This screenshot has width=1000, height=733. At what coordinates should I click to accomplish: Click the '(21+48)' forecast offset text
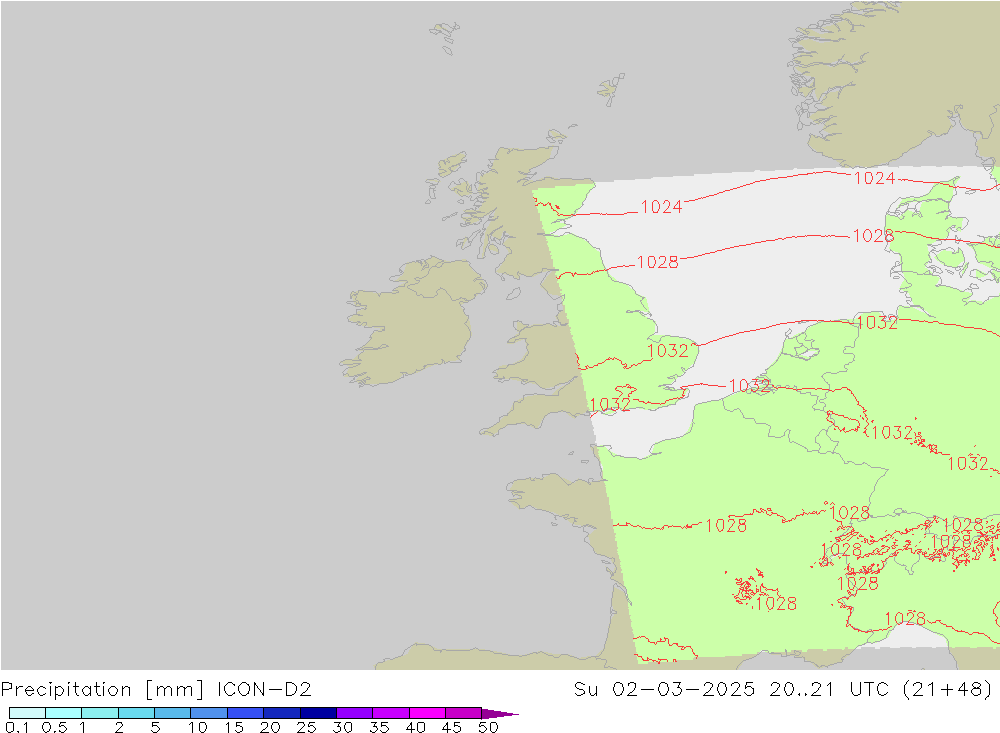(948, 689)
